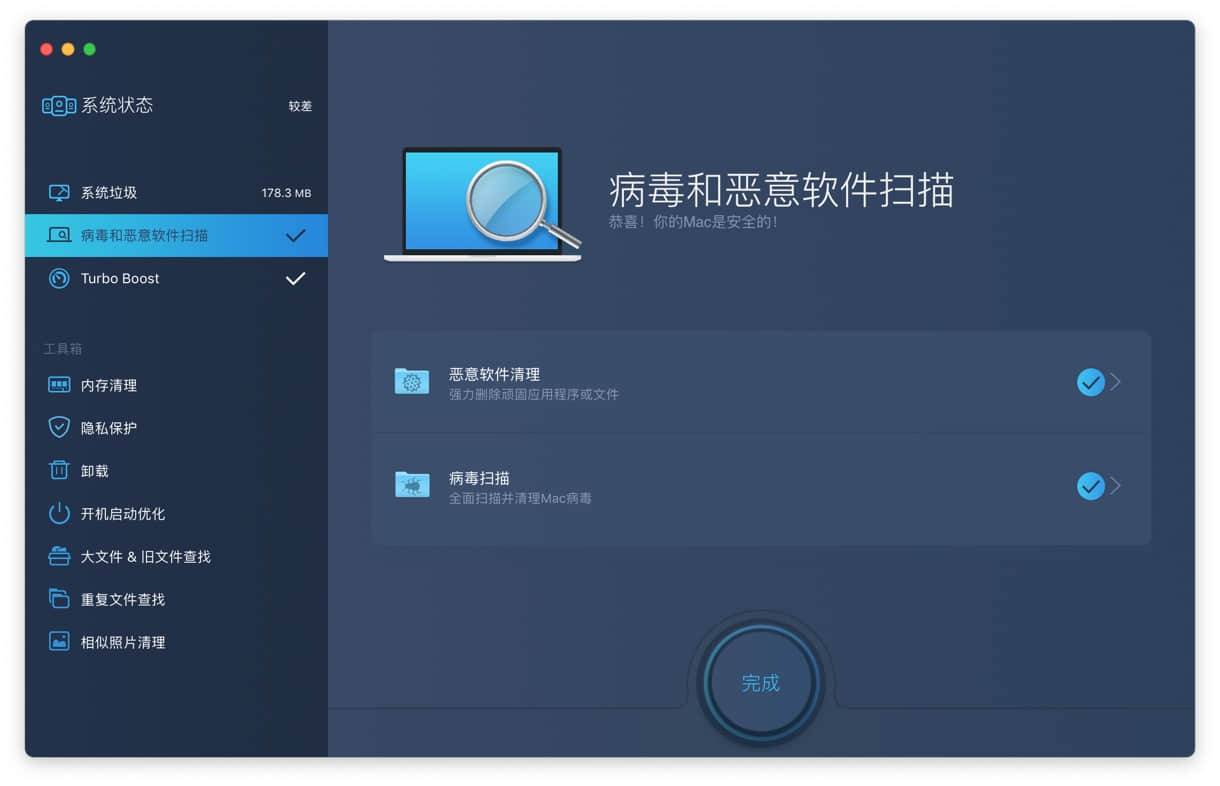Screen dimensions: 1220x786
Task: Click the 系统状态 header label
Action: 117,105
